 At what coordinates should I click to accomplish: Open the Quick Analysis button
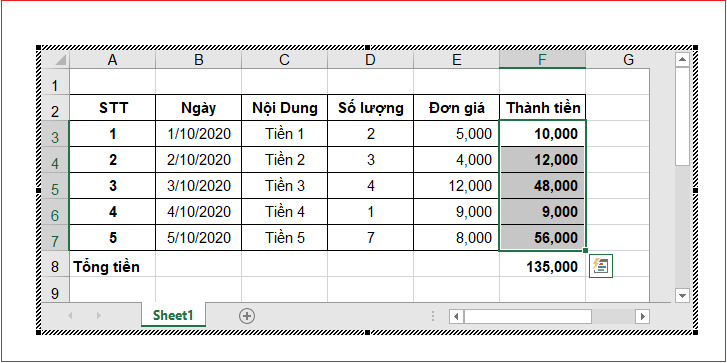click(x=600, y=266)
